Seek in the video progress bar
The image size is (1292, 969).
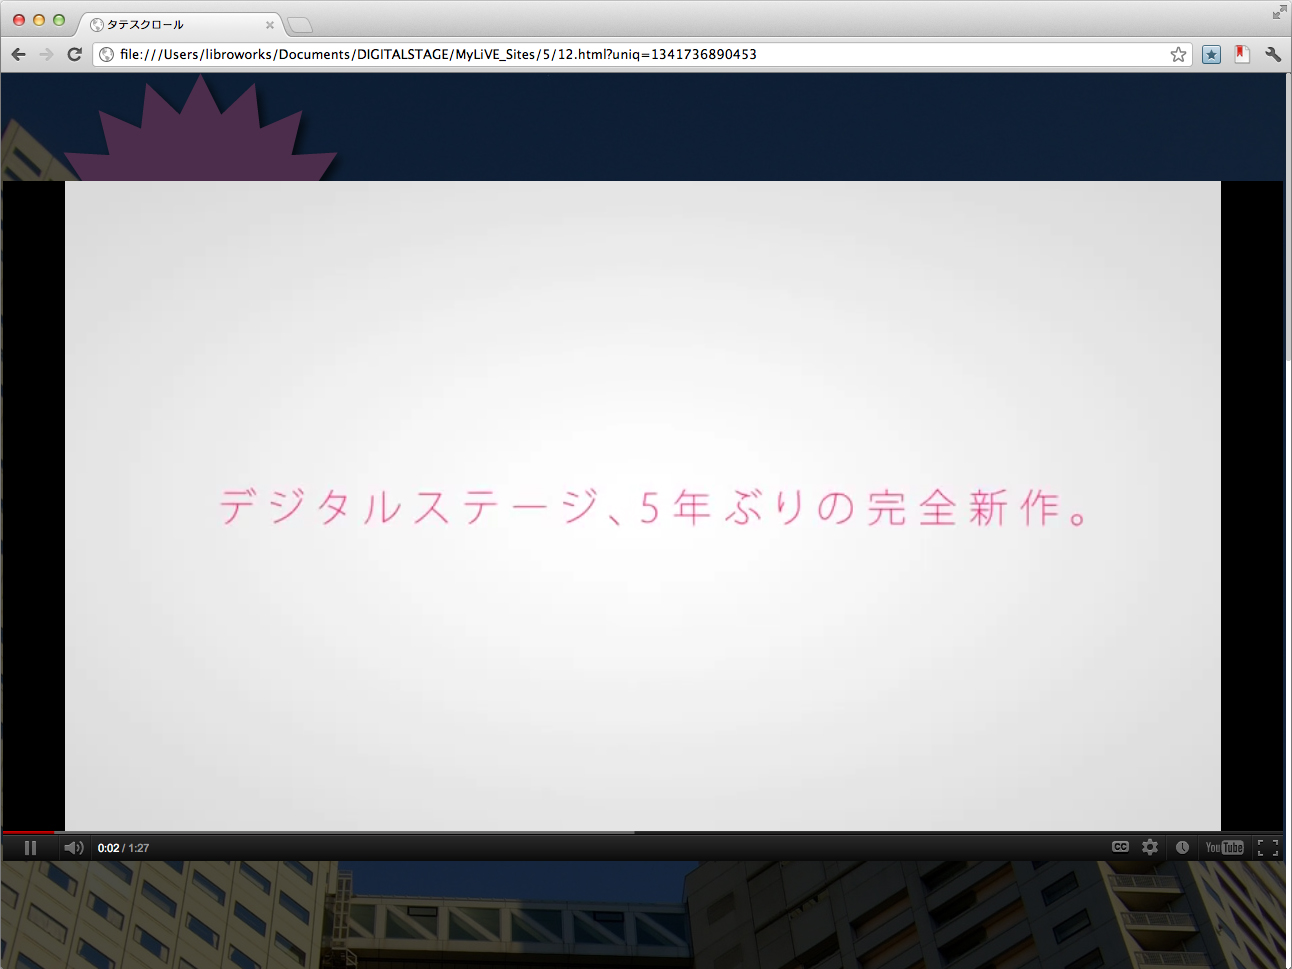642,832
